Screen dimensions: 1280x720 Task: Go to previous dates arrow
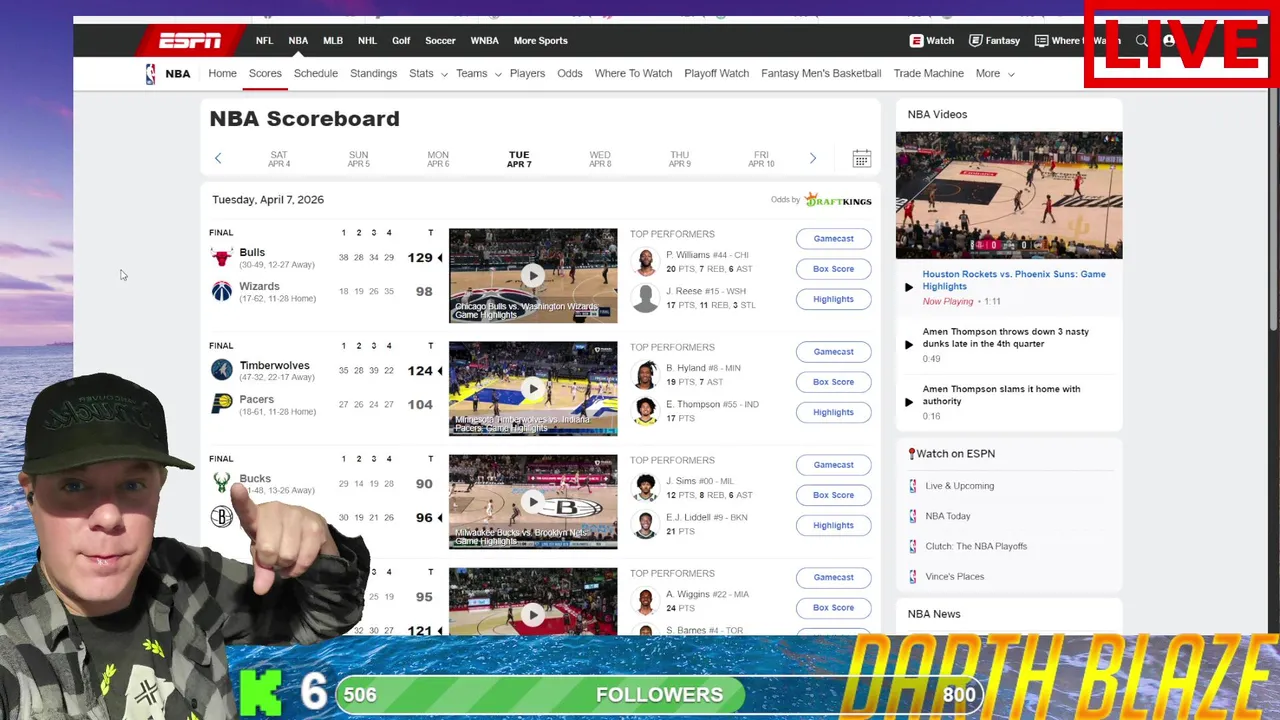[218, 158]
